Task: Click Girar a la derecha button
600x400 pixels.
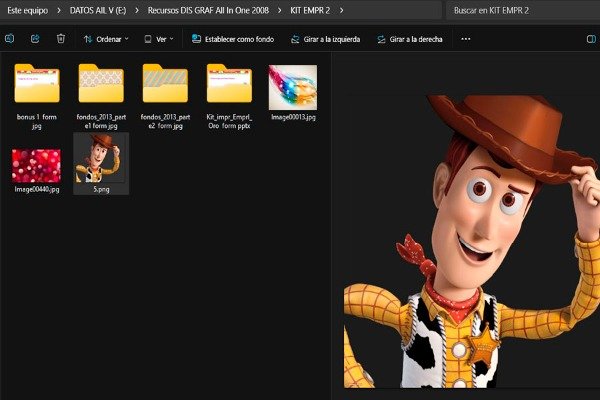Action: point(410,39)
